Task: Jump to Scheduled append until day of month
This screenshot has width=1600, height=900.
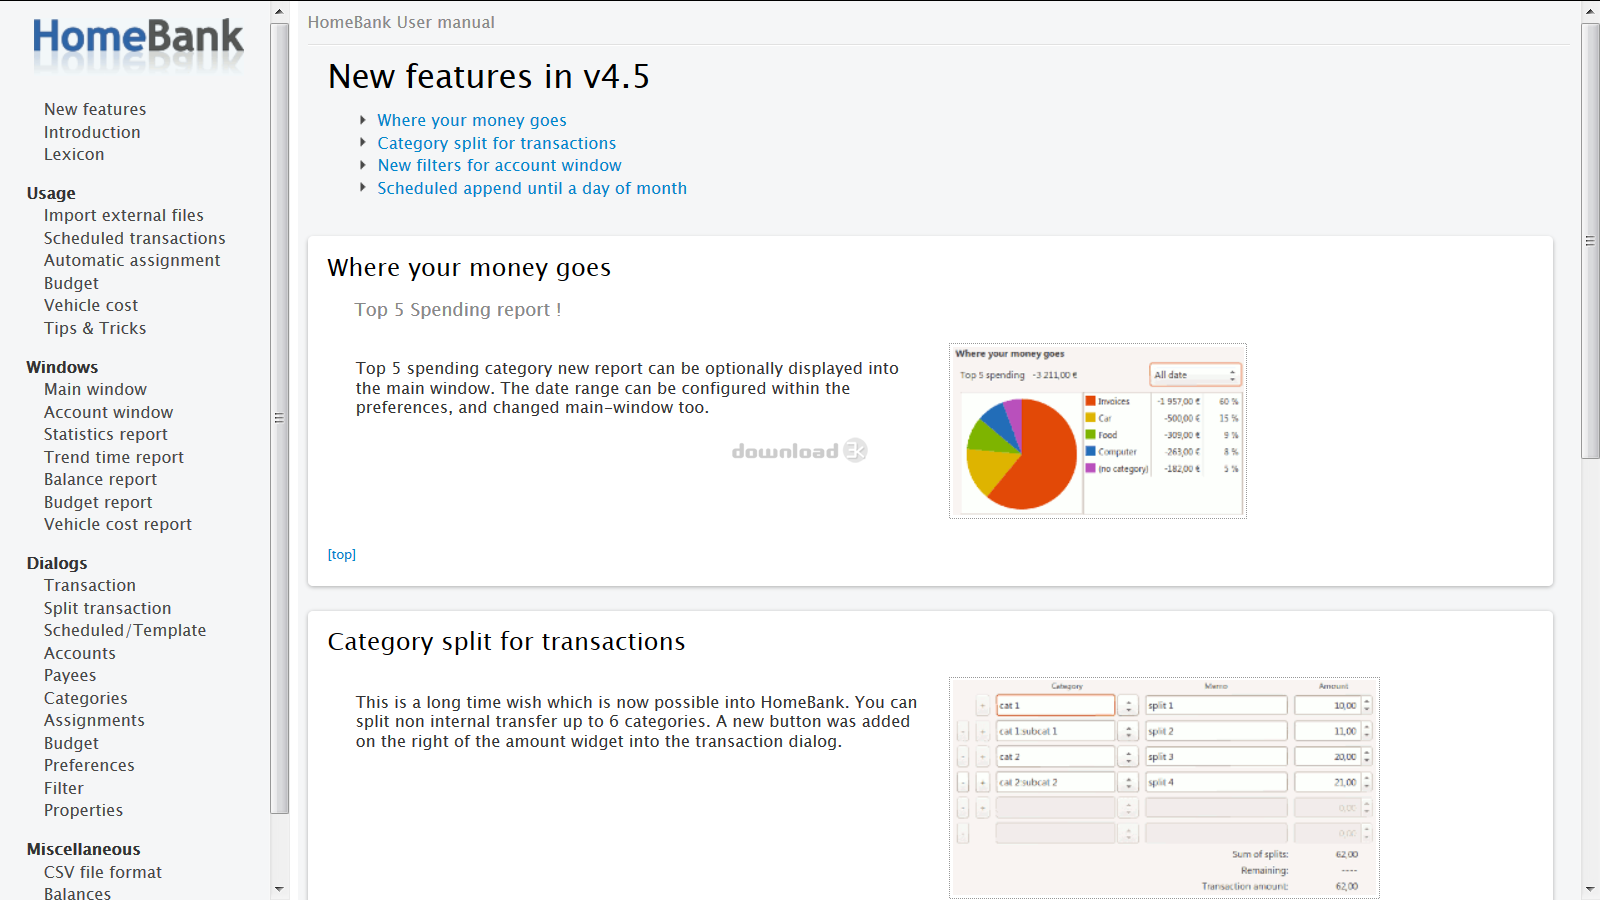Action: coord(532,188)
